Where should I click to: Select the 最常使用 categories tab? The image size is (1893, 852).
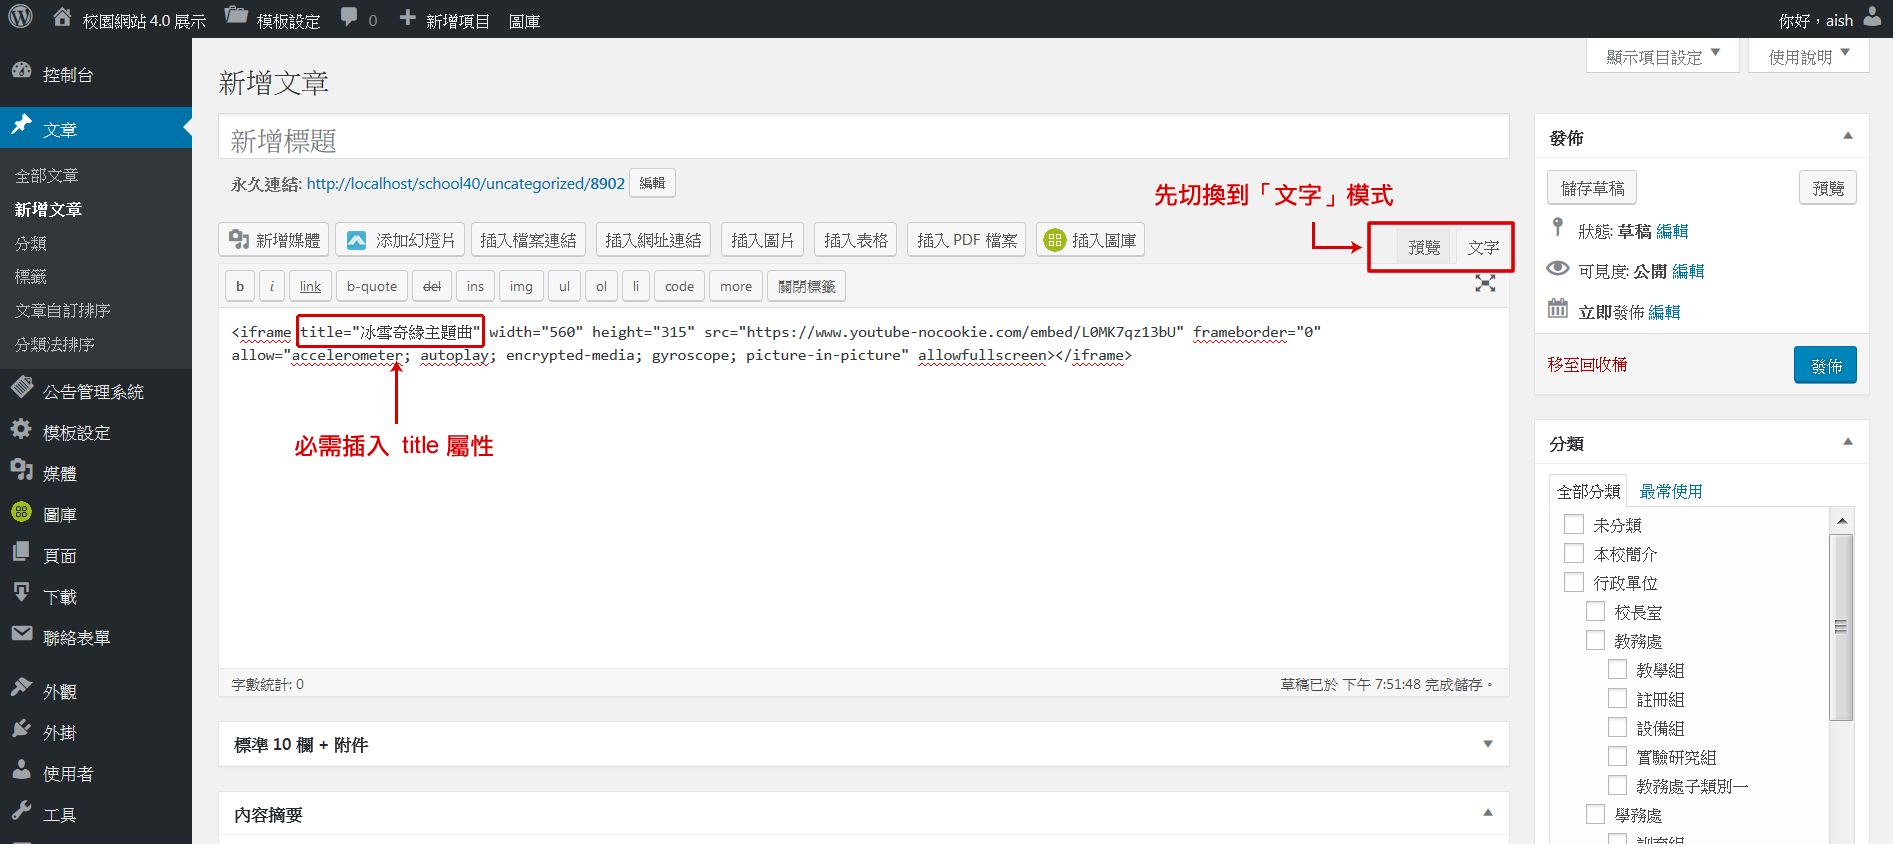point(1670,491)
